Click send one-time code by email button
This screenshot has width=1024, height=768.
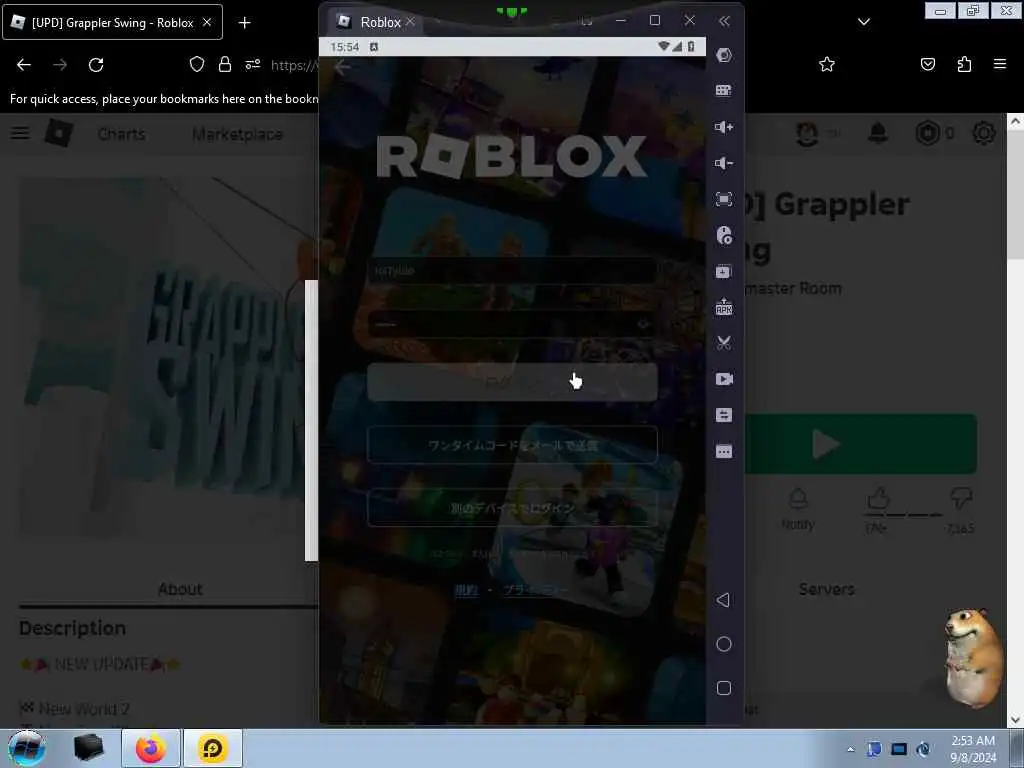[512, 445]
